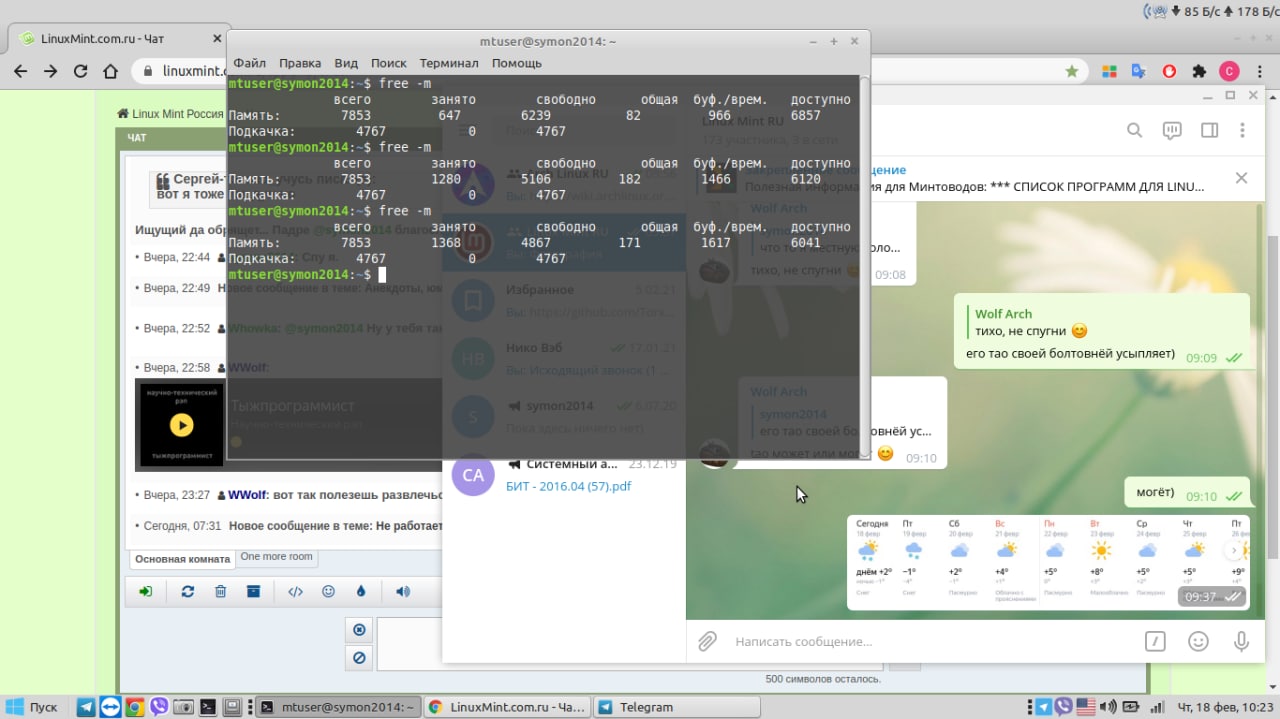Open Telegram chat options menu

tap(1243, 130)
